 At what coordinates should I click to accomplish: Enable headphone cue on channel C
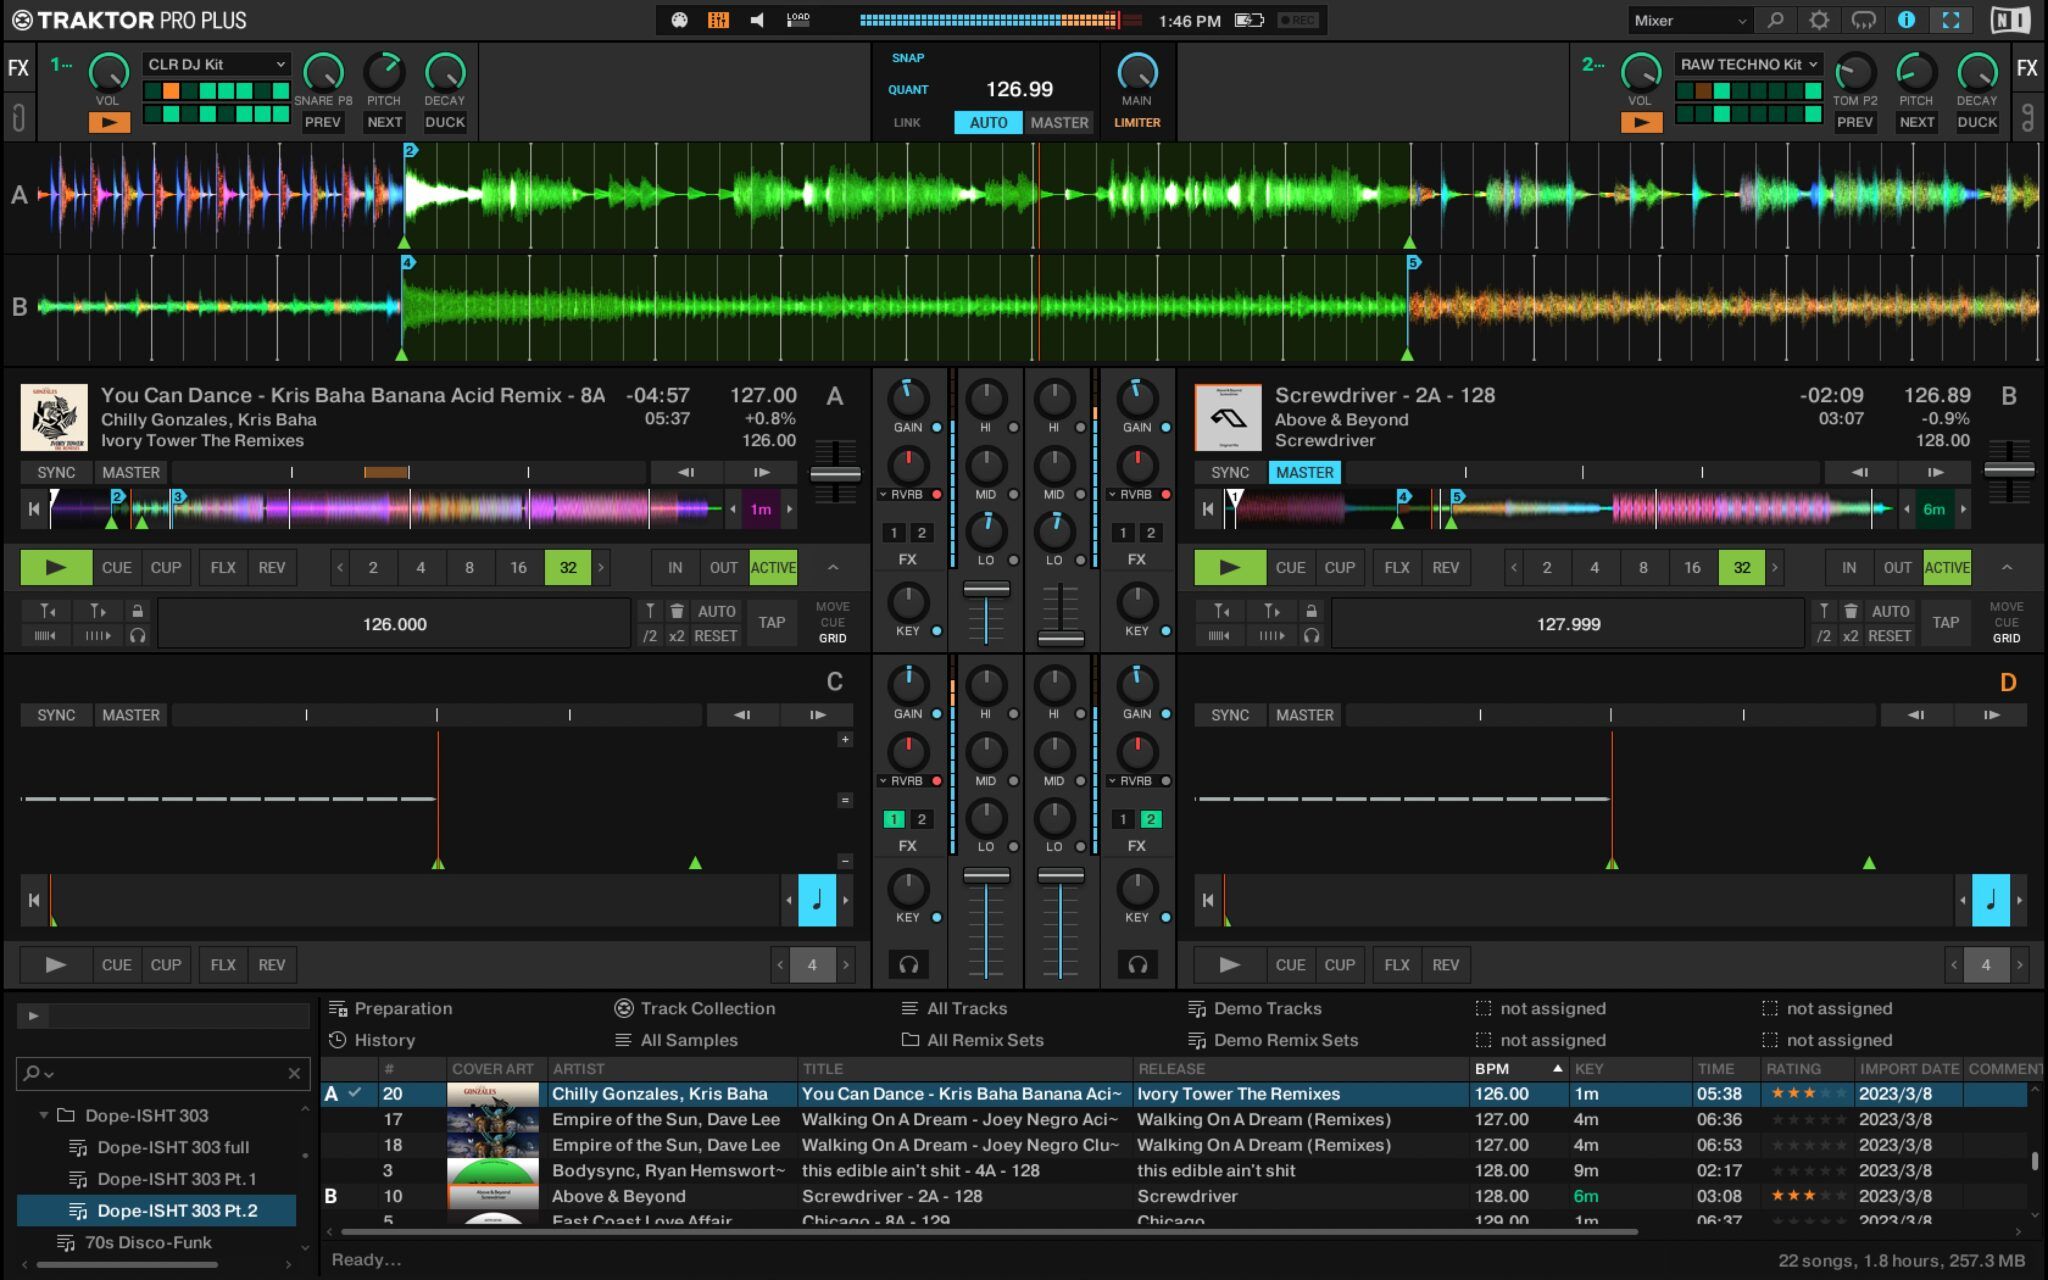coord(908,965)
